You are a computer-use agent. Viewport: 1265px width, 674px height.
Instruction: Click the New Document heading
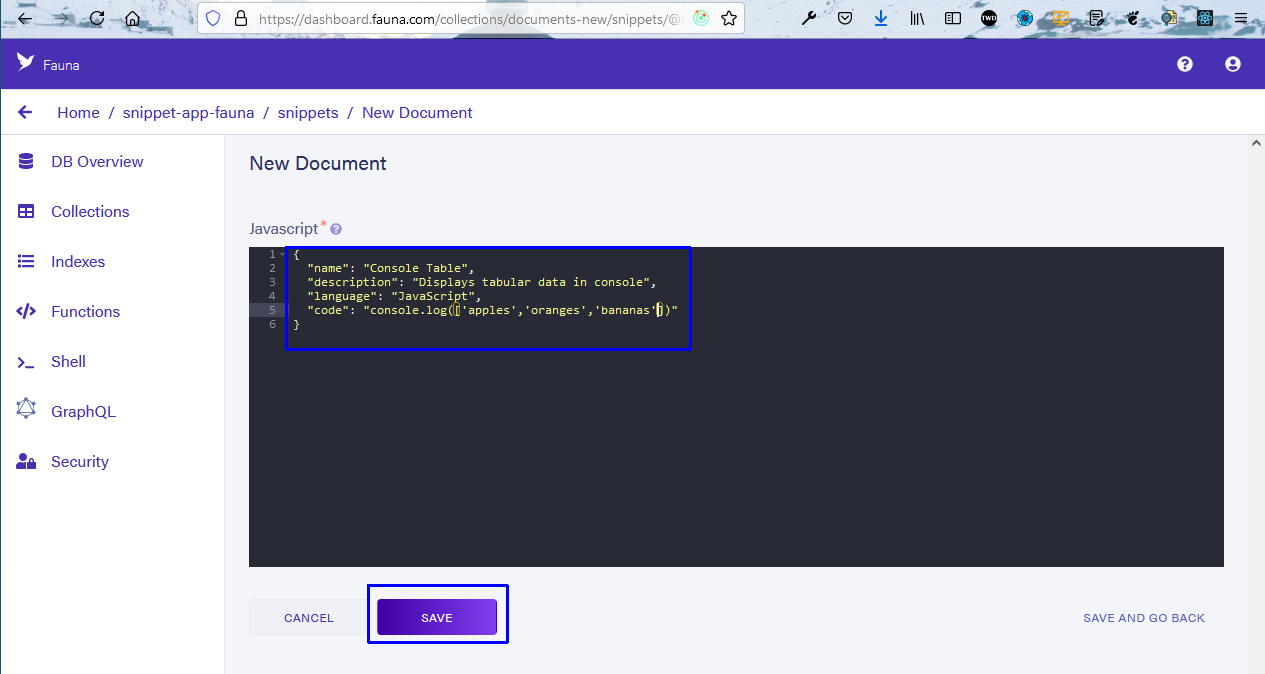(x=318, y=163)
